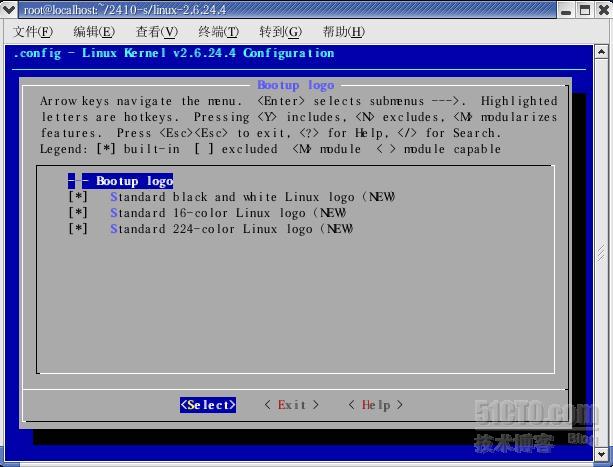Click the terminal scrollbar up arrow
The width and height of the screenshot is (613, 467).
(601, 52)
